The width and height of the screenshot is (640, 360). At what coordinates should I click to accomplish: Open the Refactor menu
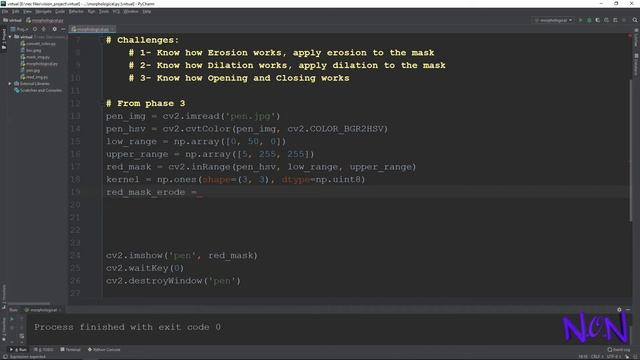coord(76,11)
